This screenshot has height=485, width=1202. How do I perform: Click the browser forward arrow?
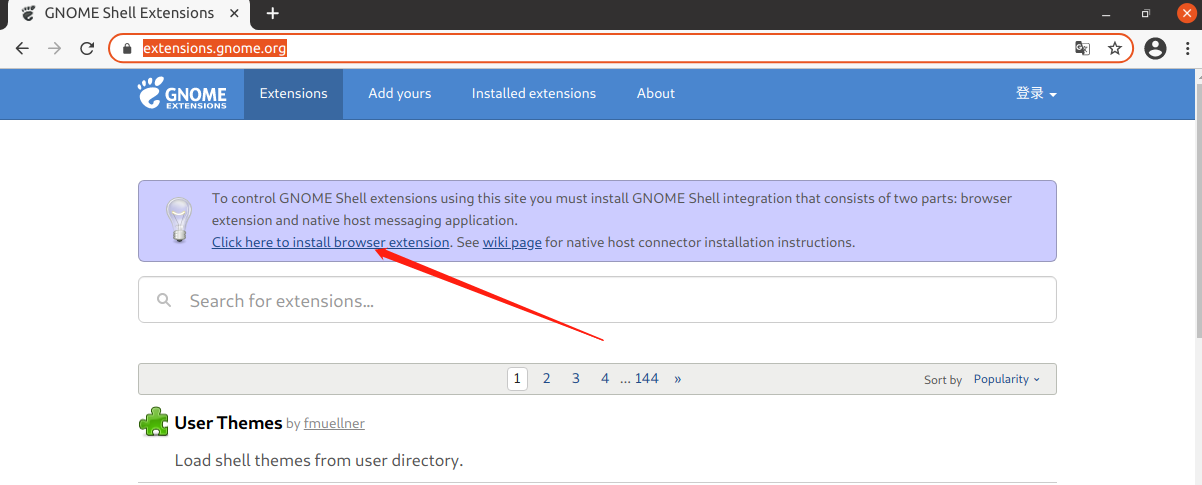click(54, 48)
